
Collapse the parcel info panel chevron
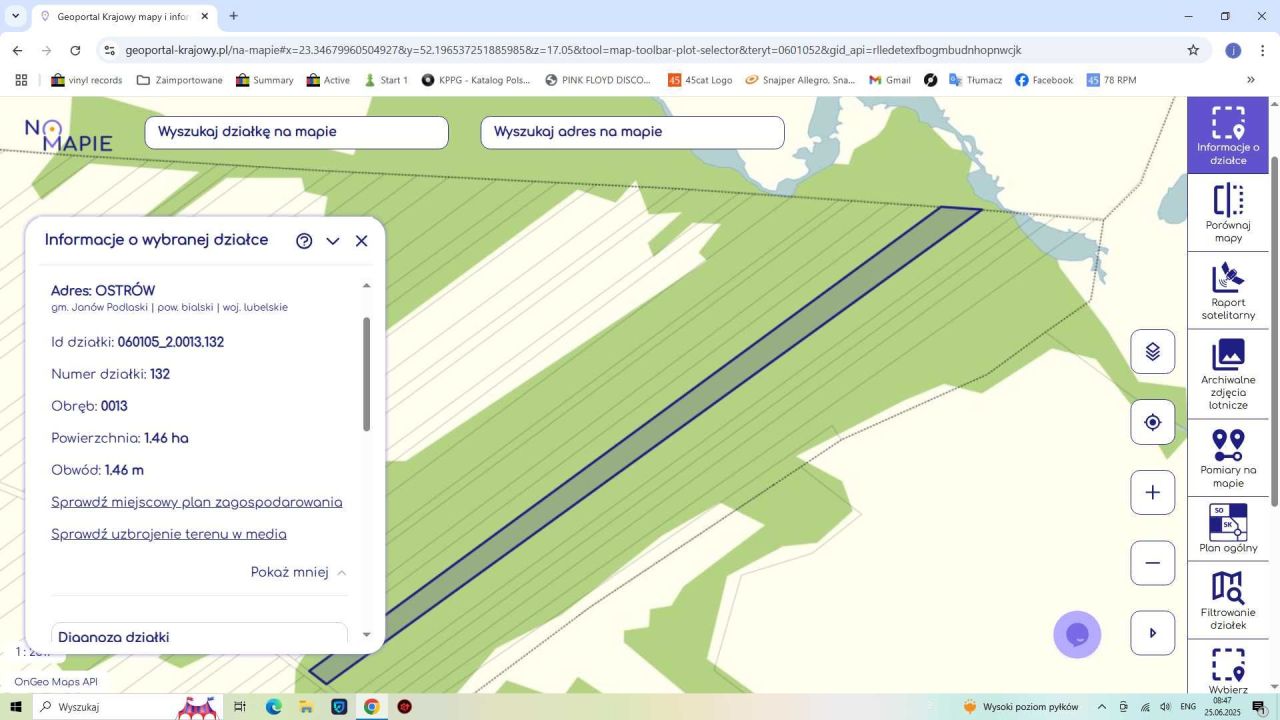click(x=333, y=241)
